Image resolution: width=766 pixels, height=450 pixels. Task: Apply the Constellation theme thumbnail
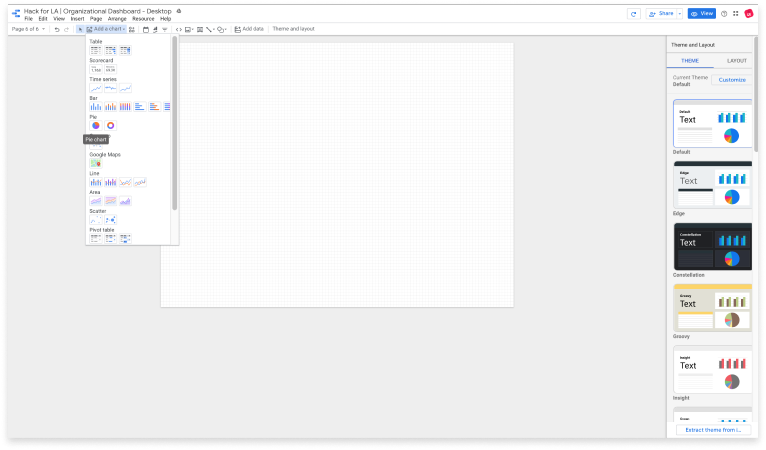tap(712, 245)
